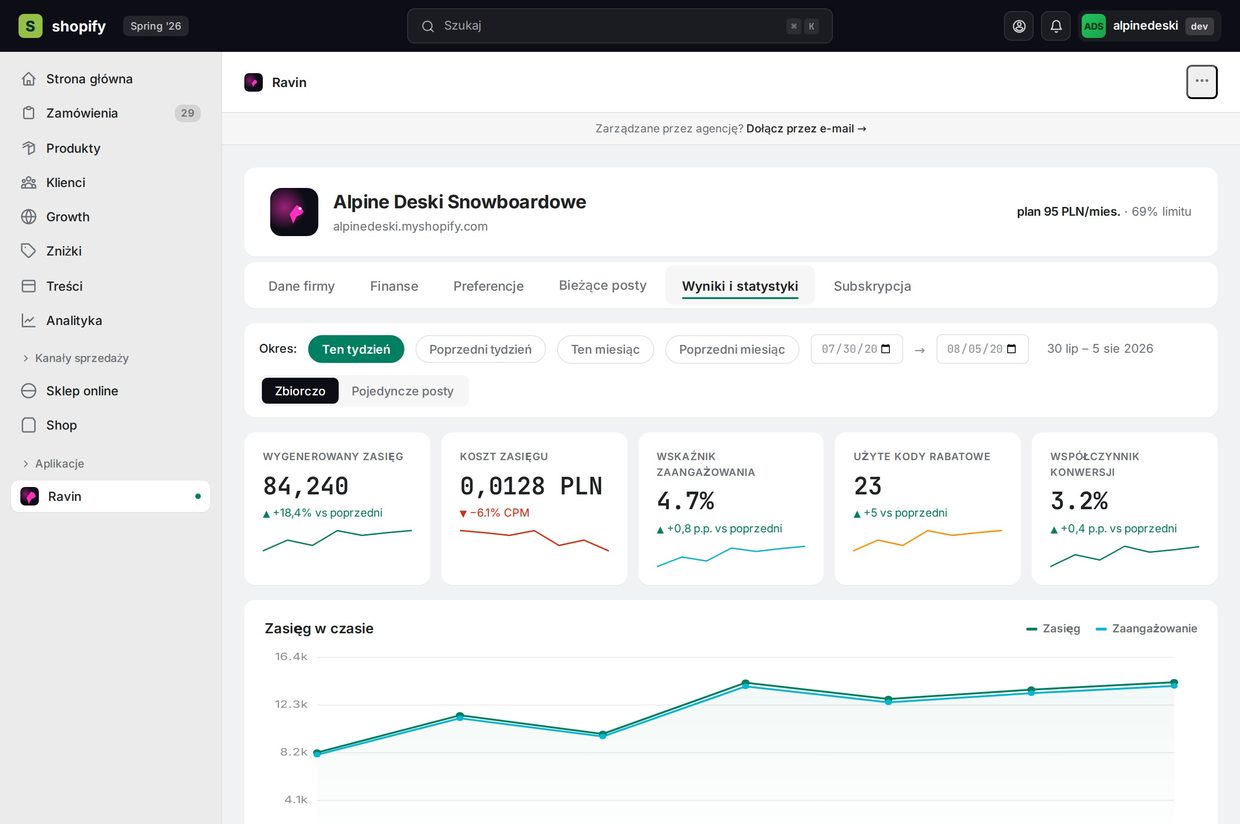The width and height of the screenshot is (1240, 824).
Task: Click the −6.1% CPM change label
Action: point(495,513)
